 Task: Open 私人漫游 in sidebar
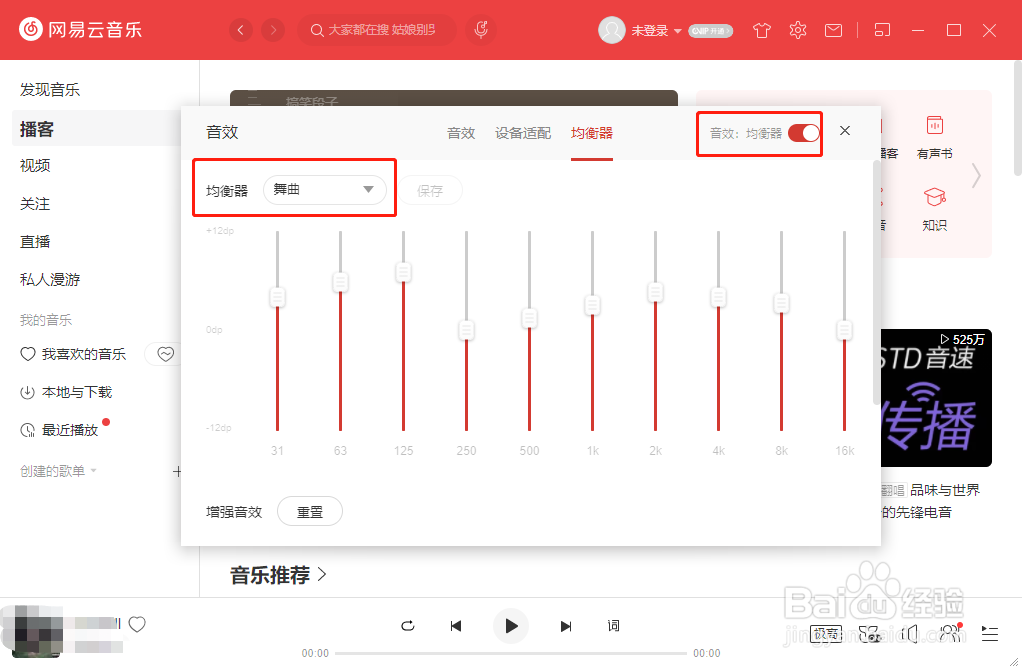point(50,280)
